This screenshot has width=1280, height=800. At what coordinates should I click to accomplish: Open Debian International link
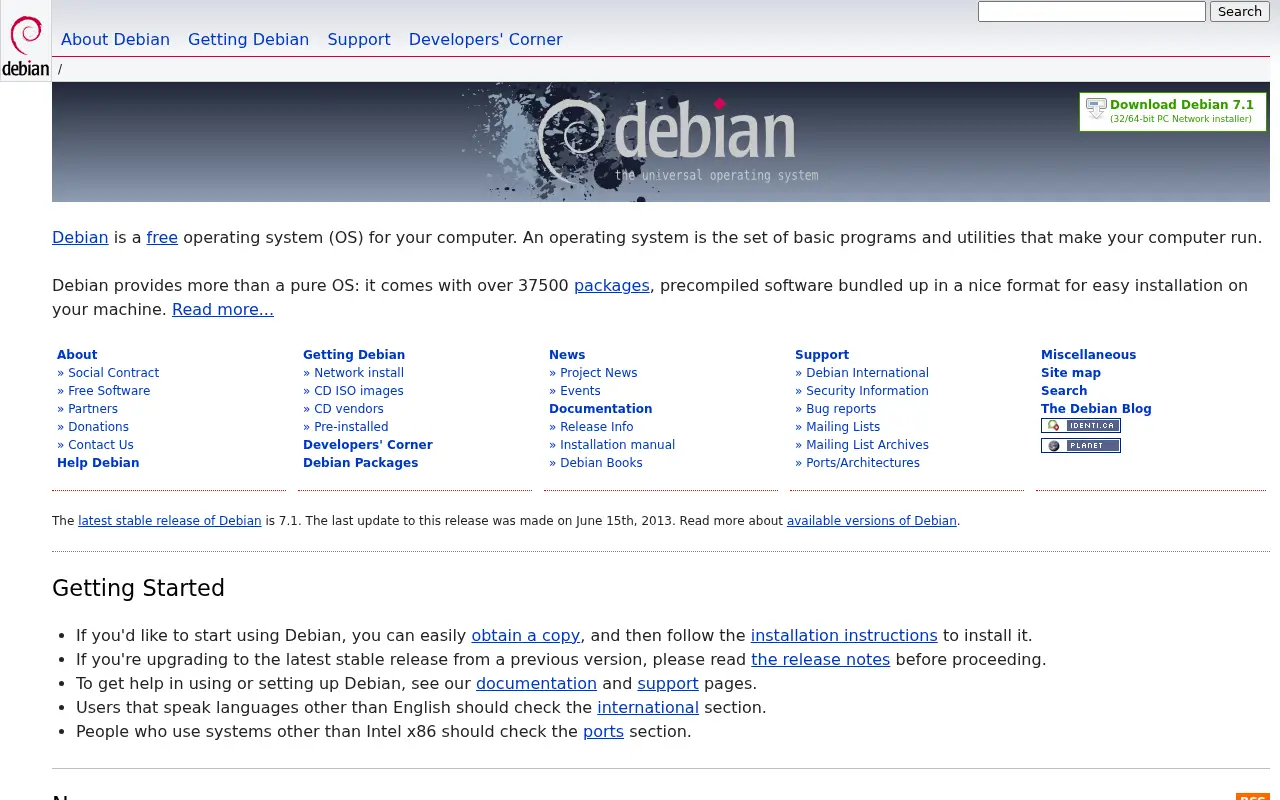pyautogui.click(x=867, y=373)
